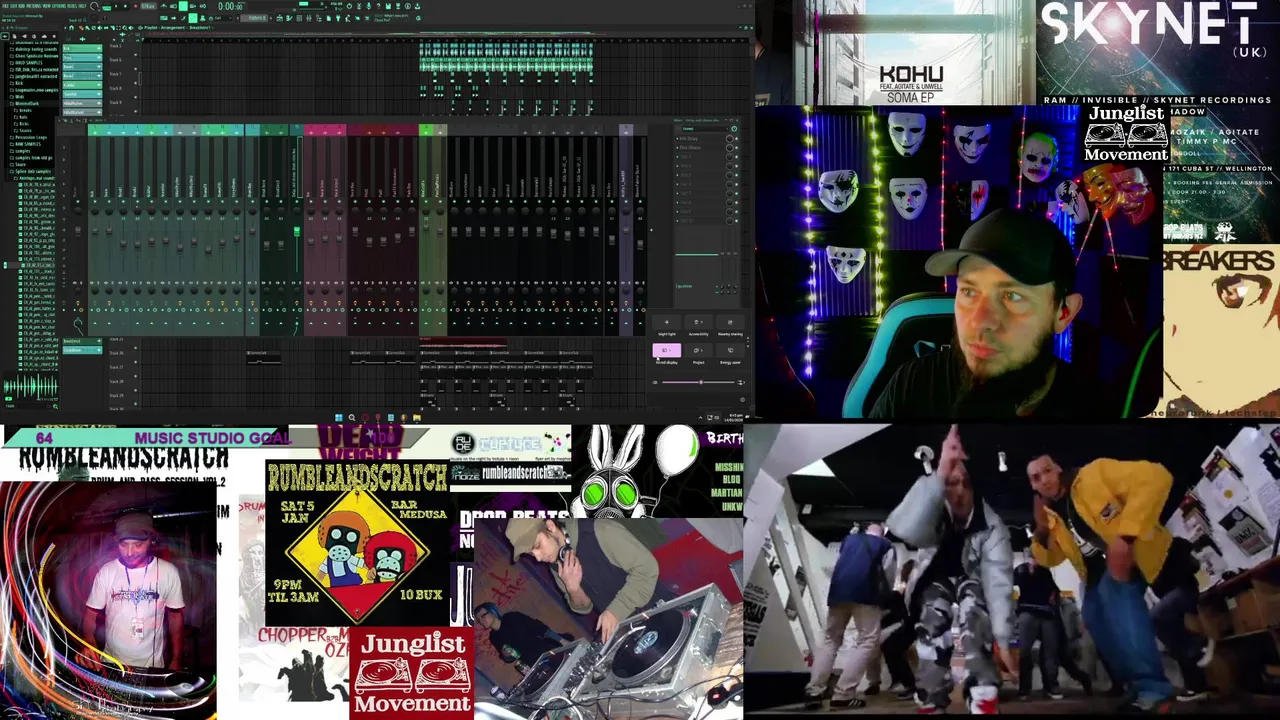Click the magnifier search icon below the browser
The height and width of the screenshot is (720, 1280).
pyautogui.click(x=56, y=406)
